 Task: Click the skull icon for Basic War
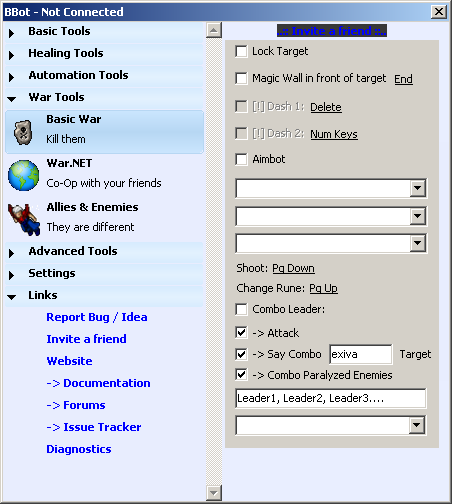[23, 132]
